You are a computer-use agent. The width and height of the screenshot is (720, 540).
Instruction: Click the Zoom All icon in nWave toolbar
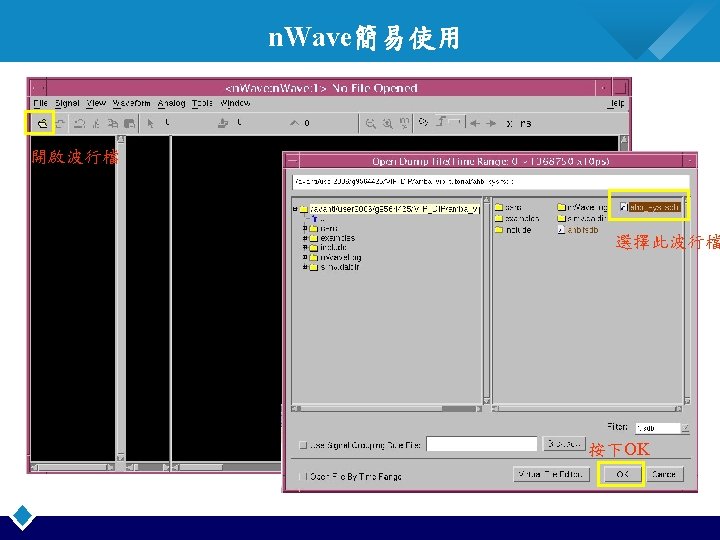(404, 123)
